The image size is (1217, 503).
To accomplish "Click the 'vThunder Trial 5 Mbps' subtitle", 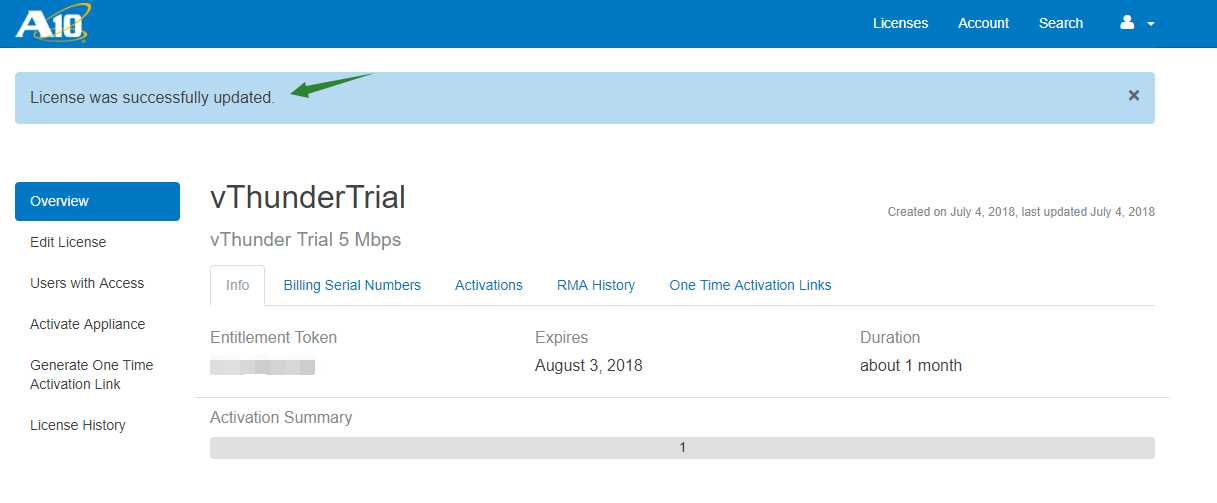I will click(x=306, y=240).
